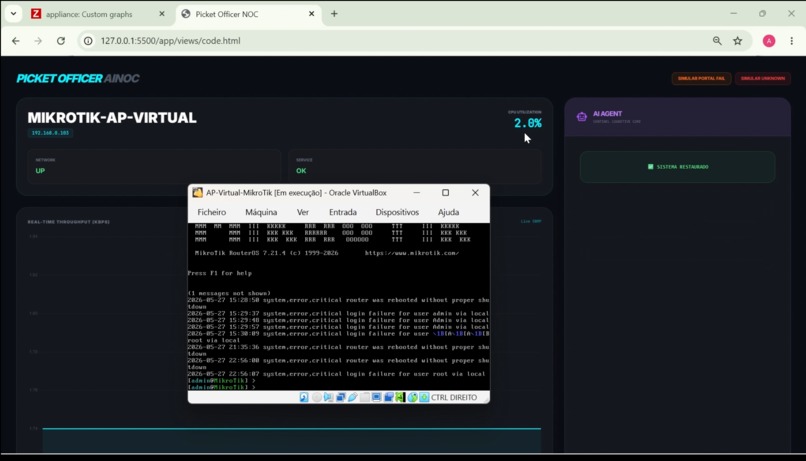Open the browser profile avatar A
The image size is (806, 461).
(769, 41)
